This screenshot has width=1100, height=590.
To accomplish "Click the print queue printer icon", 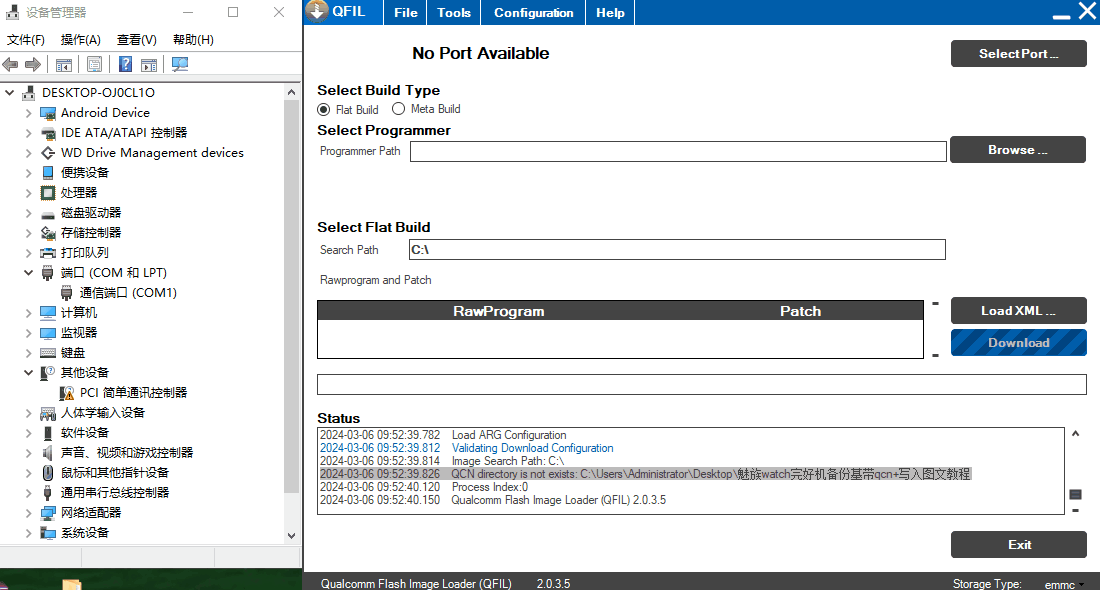I will (x=48, y=253).
